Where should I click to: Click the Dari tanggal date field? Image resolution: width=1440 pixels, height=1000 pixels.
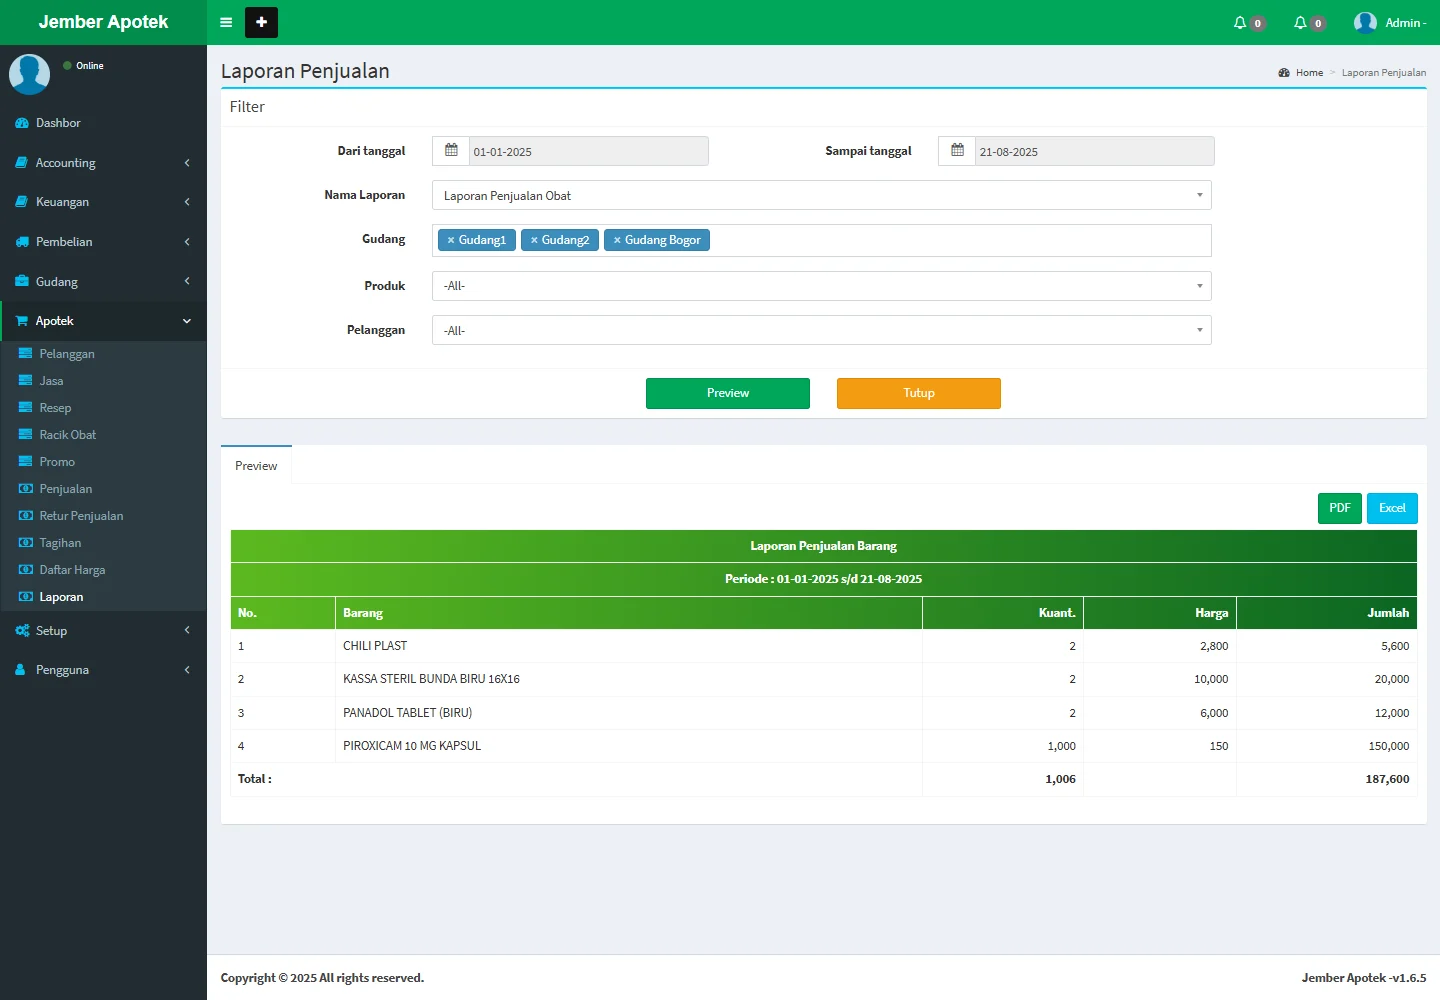tap(588, 152)
